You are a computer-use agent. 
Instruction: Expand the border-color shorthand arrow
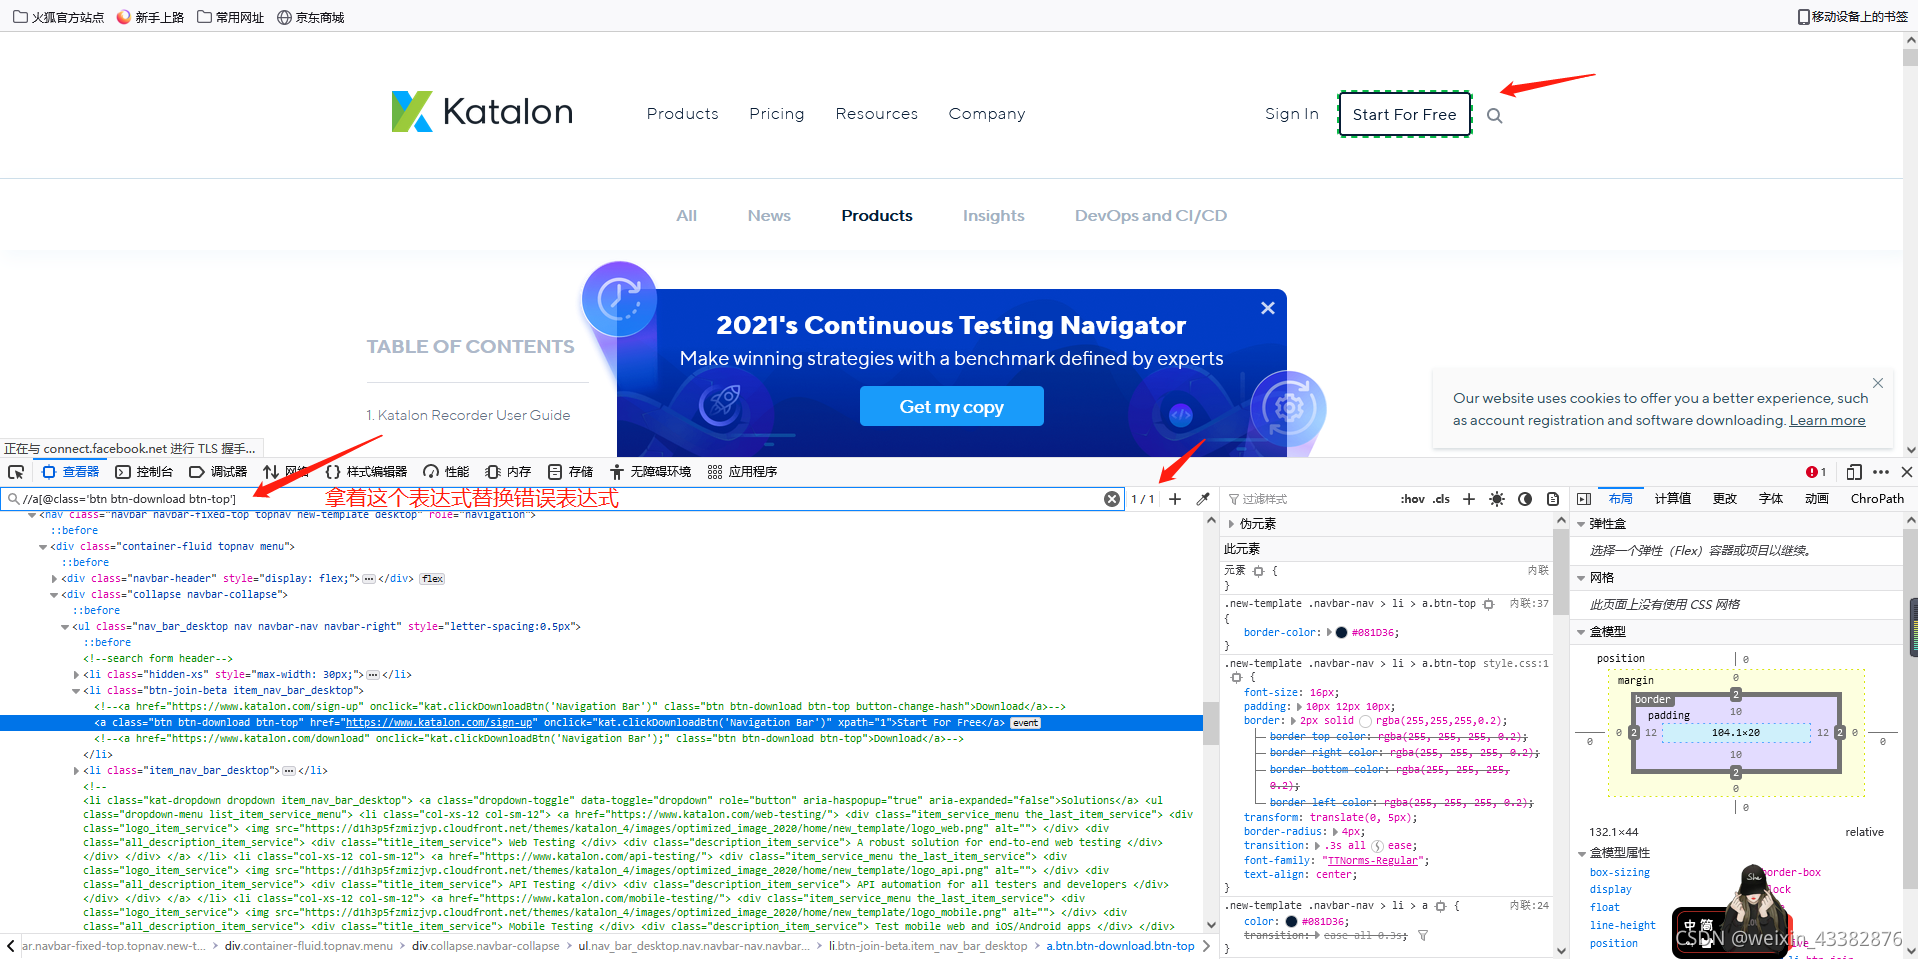[x=1328, y=633]
